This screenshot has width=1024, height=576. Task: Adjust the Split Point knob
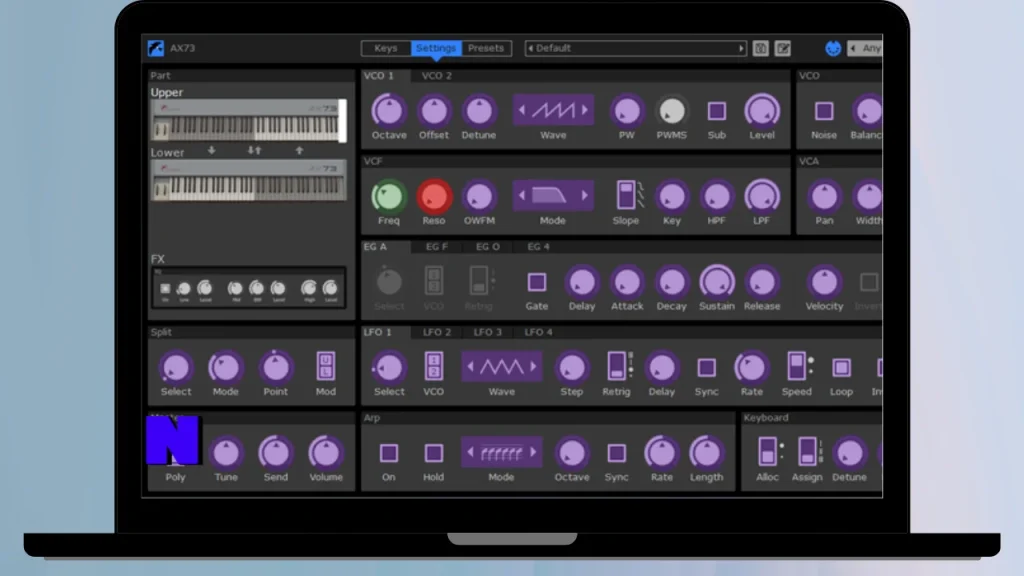click(275, 366)
